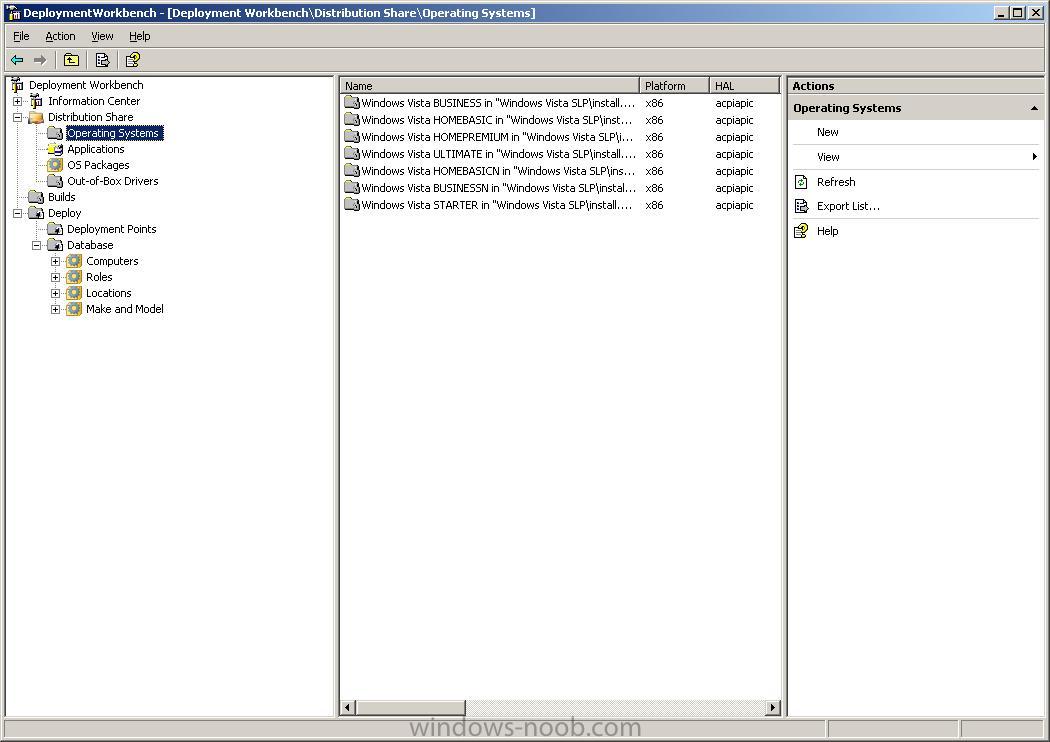This screenshot has width=1050, height=742.
Task: Click Export List... in the Actions pane
Action: click(848, 206)
